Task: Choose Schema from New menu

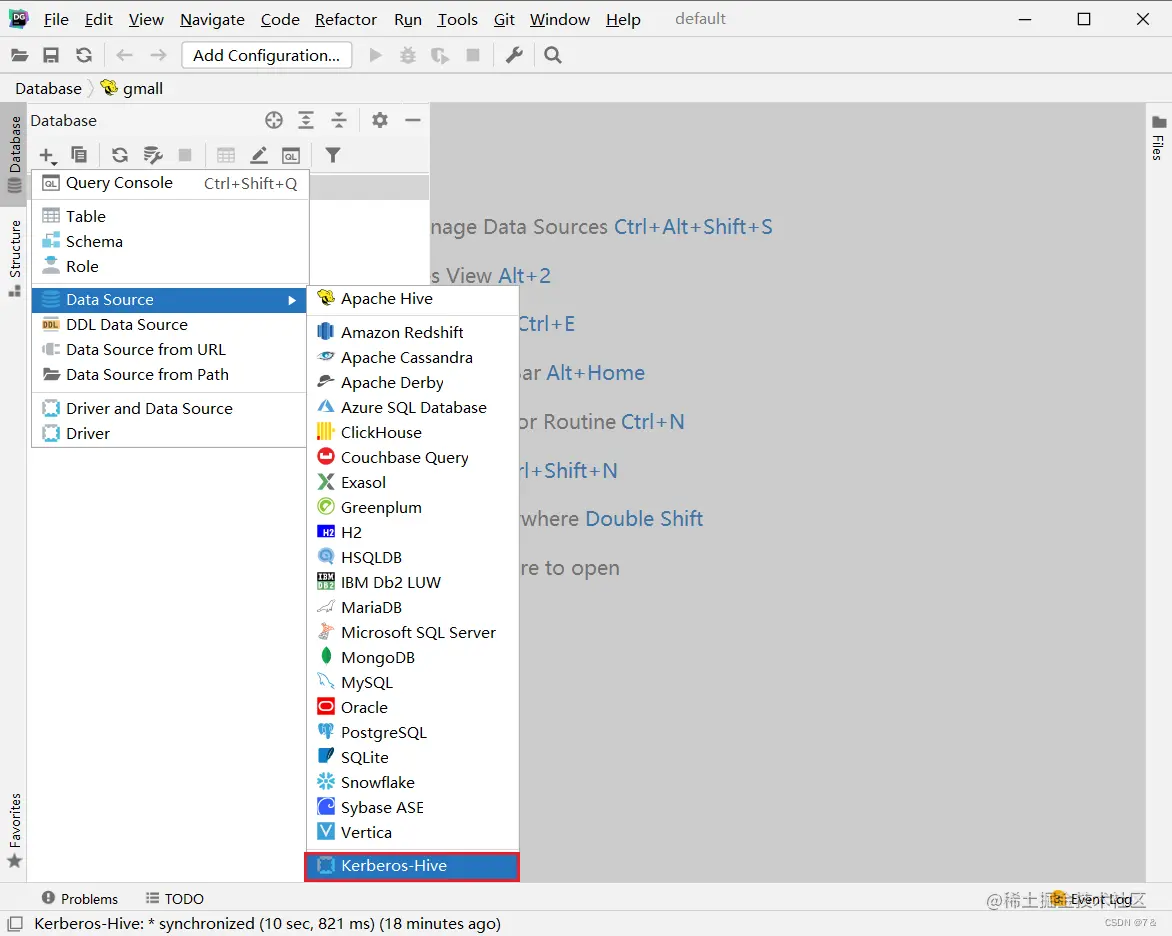Action: click(170, 241)
